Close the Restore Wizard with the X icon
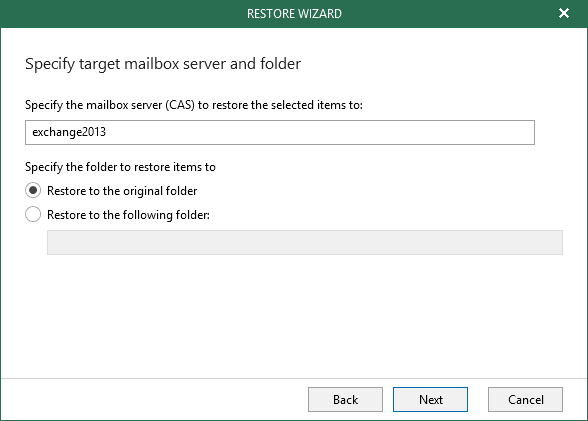Image resolution: width=588 pixels, height=421 pixels. click(564, 13)
